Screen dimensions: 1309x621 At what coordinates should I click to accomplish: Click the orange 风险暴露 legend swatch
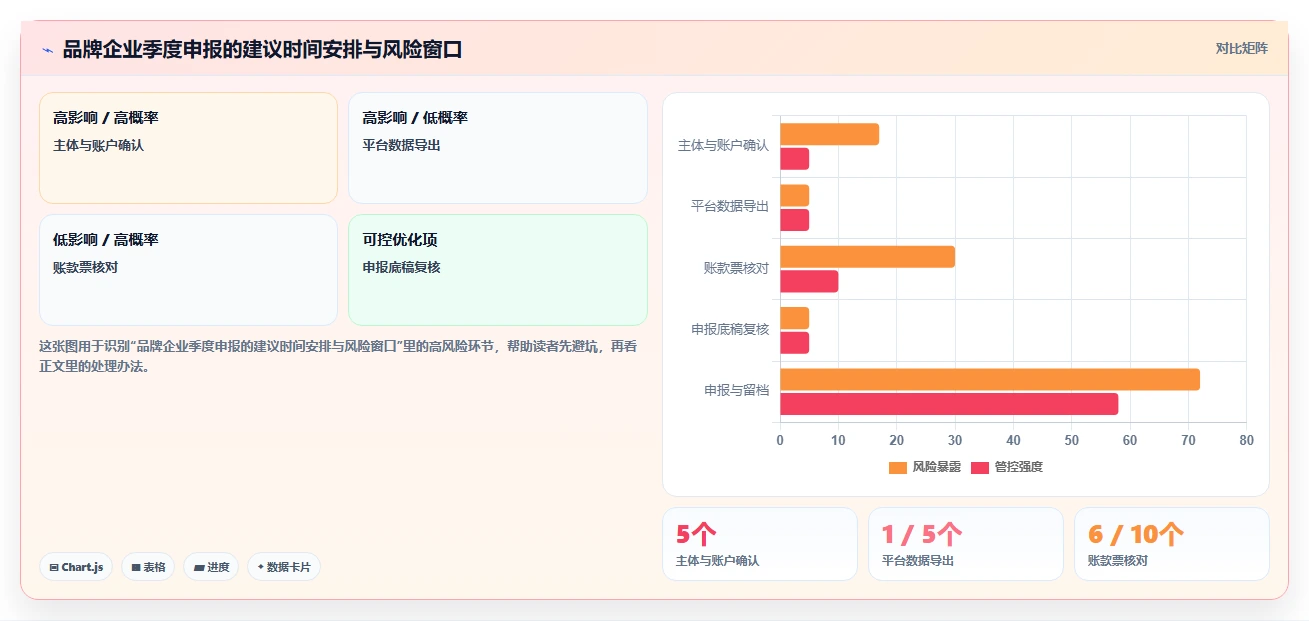tap(897, 467)
